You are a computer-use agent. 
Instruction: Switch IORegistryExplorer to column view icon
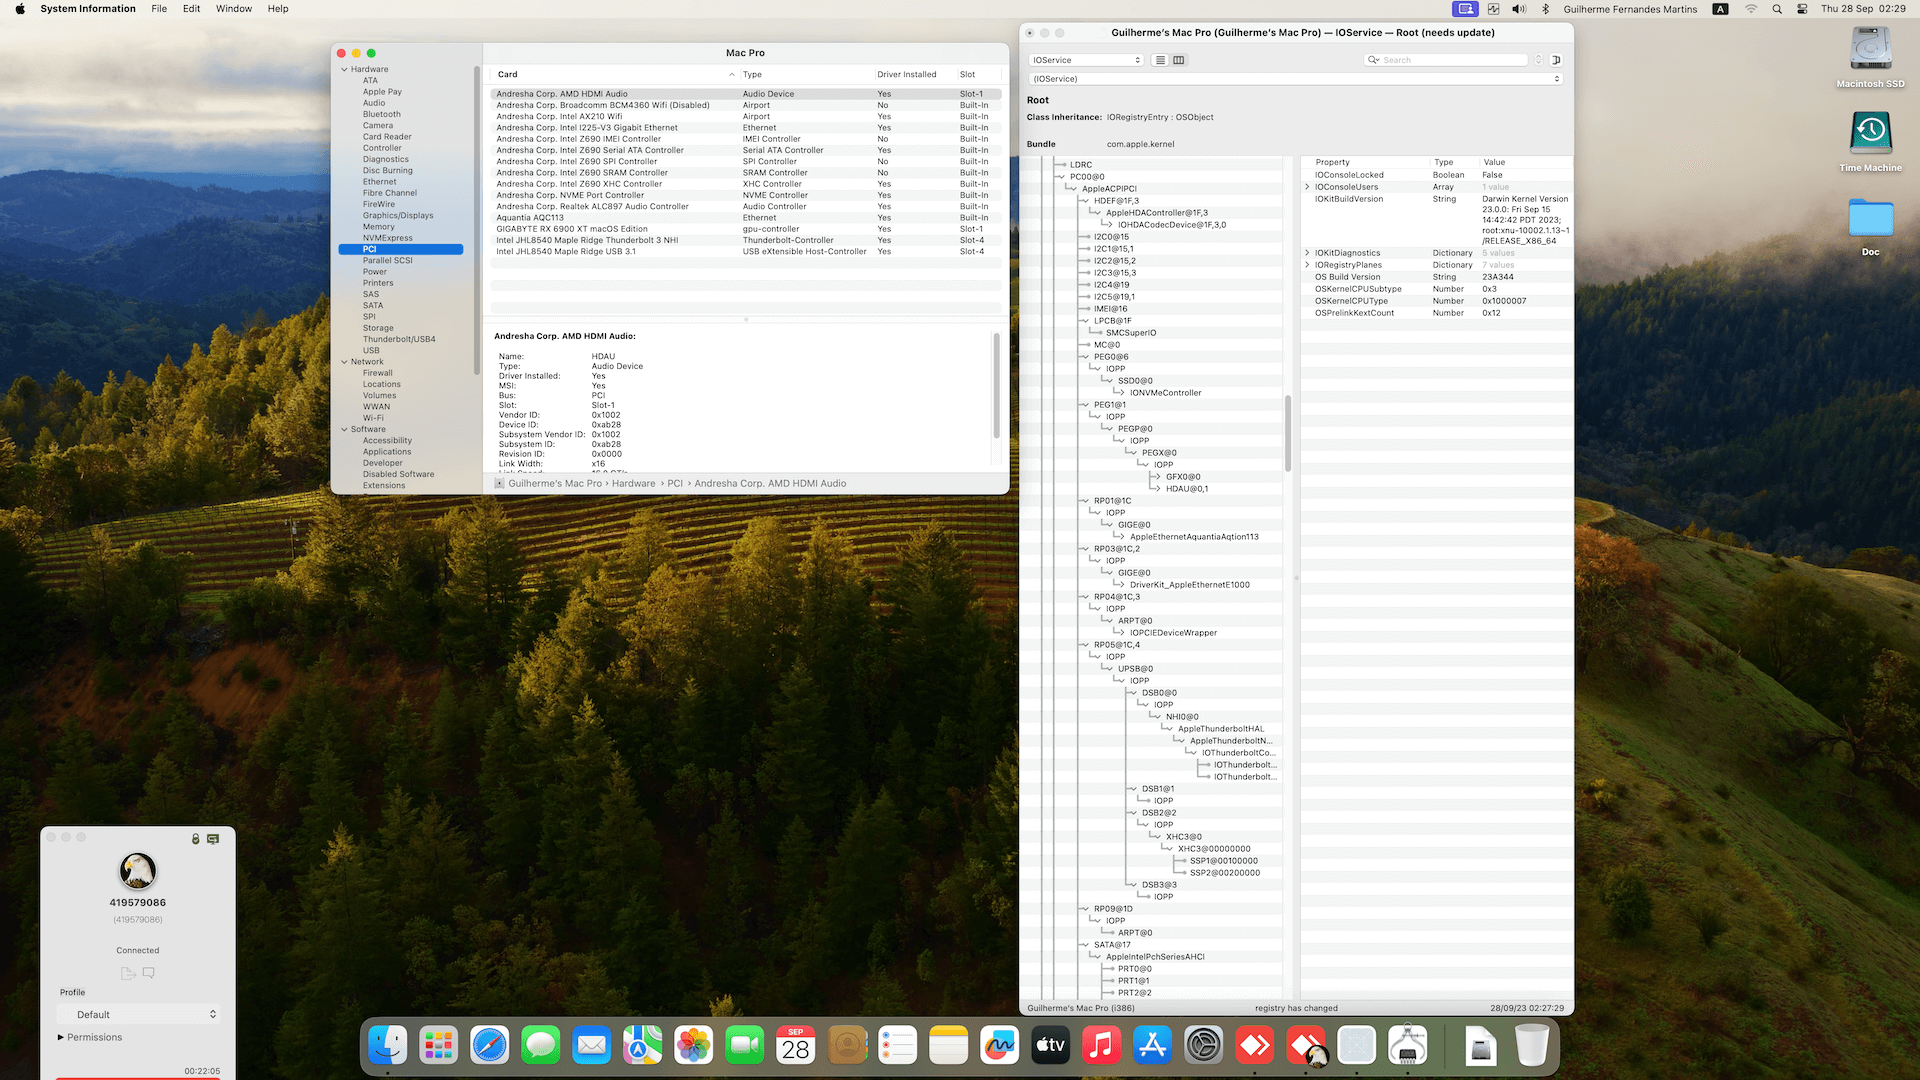[1179, 60]
